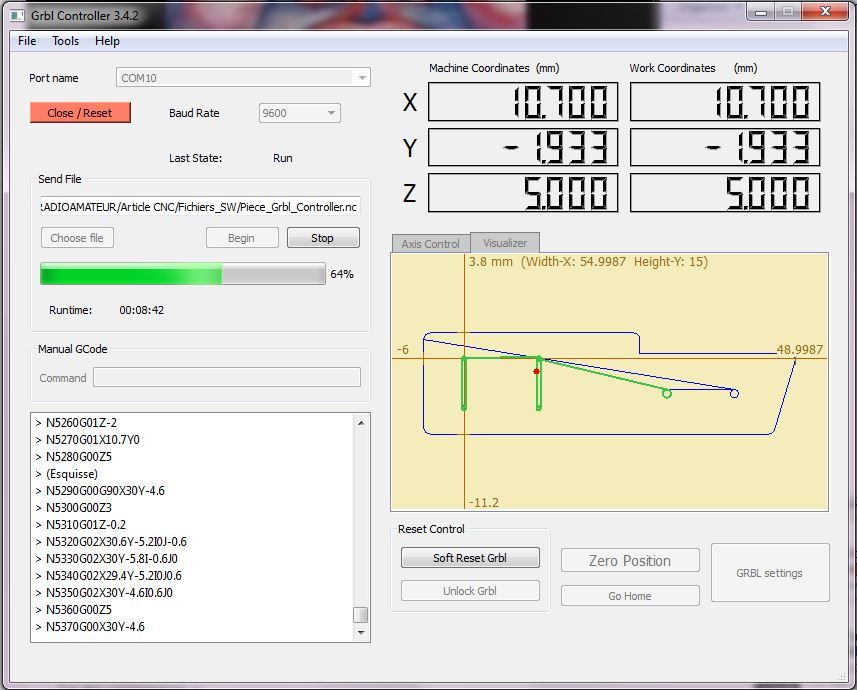
Task: Click log line N5340G02X29.4Y-5.2I0J0.6
Action: (x=114, y=575)
